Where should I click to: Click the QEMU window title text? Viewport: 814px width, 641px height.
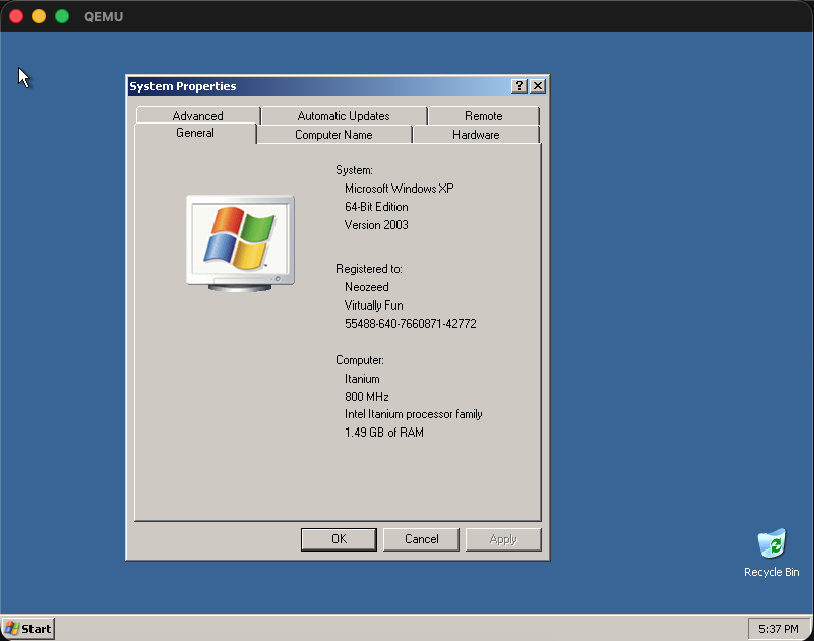[x=104, y=17]
